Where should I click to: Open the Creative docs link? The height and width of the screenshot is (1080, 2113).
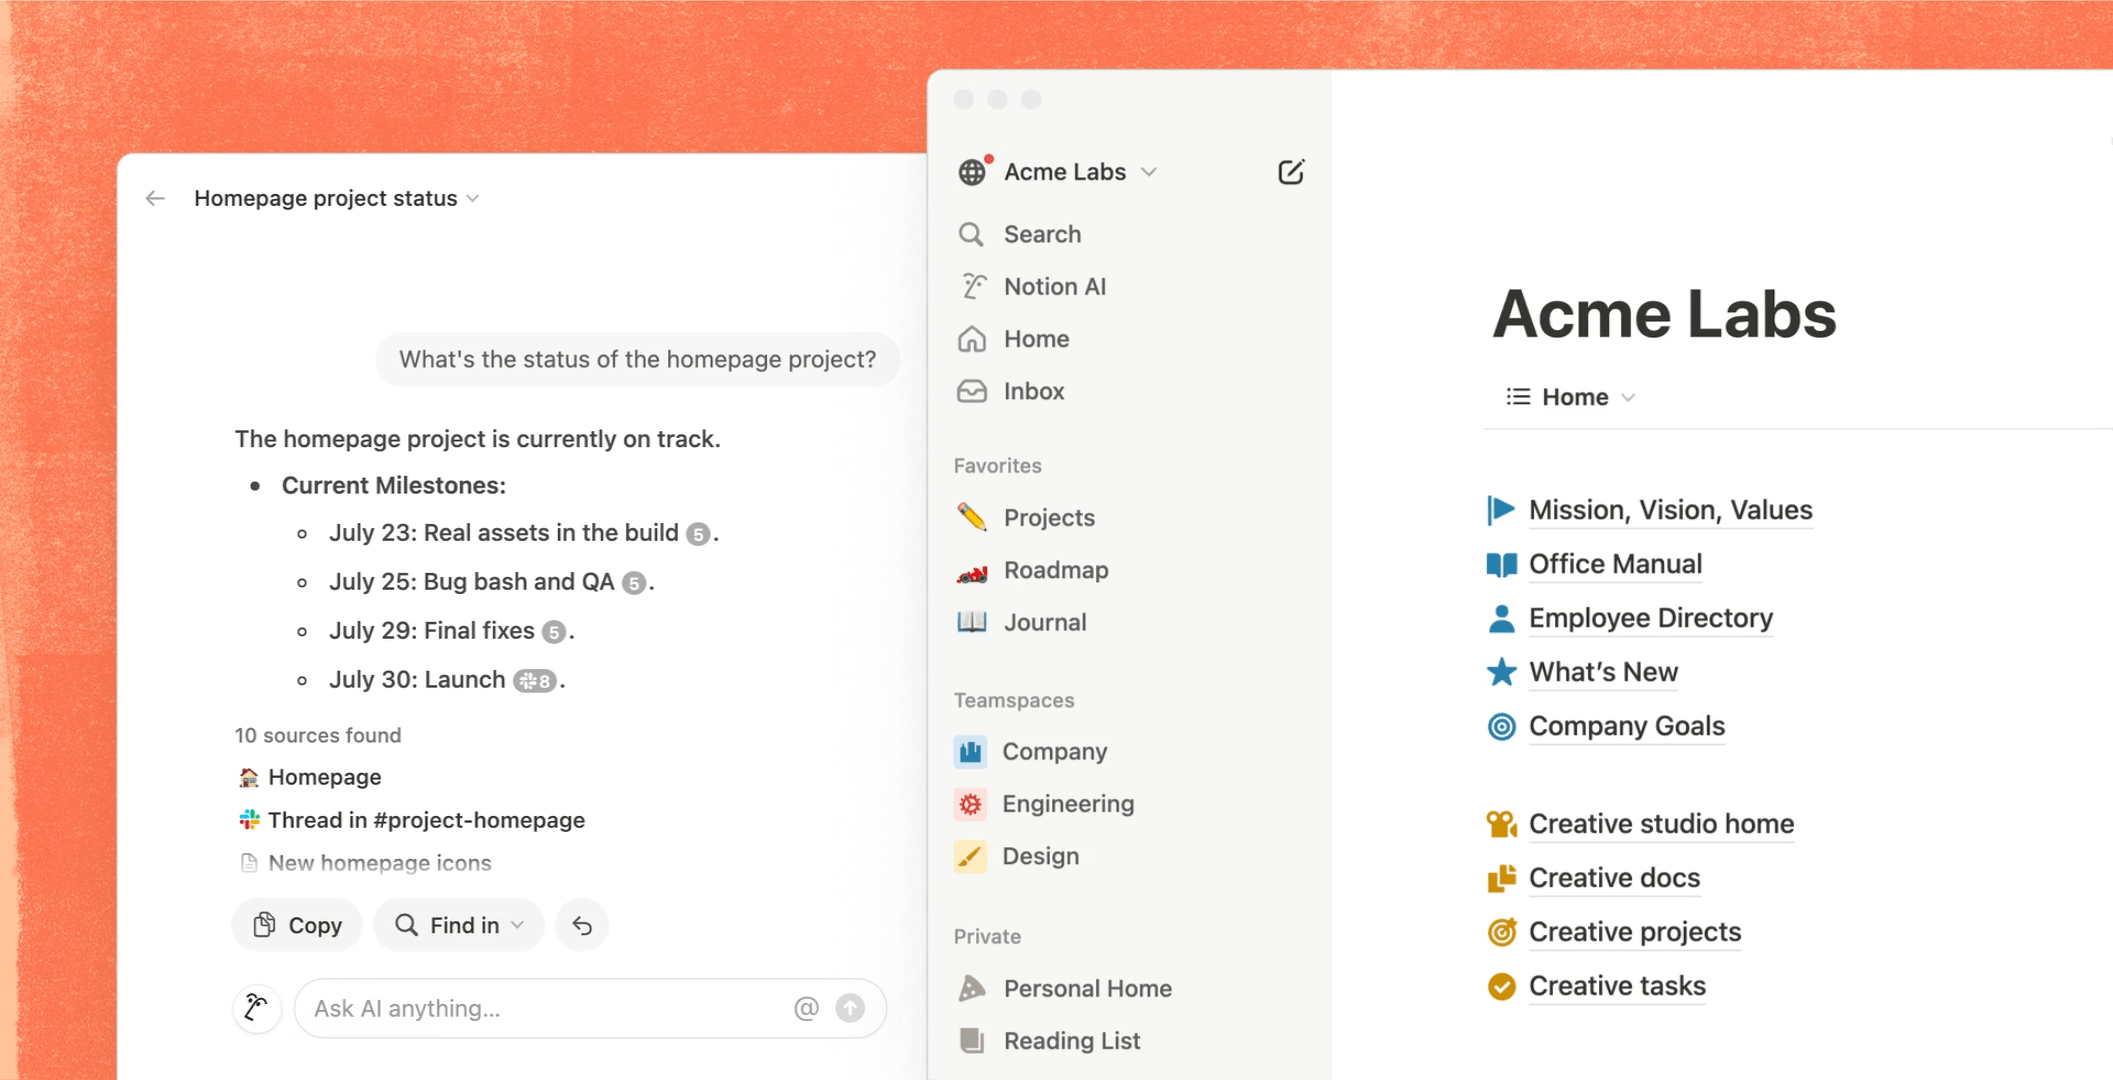coord(1614,878)
